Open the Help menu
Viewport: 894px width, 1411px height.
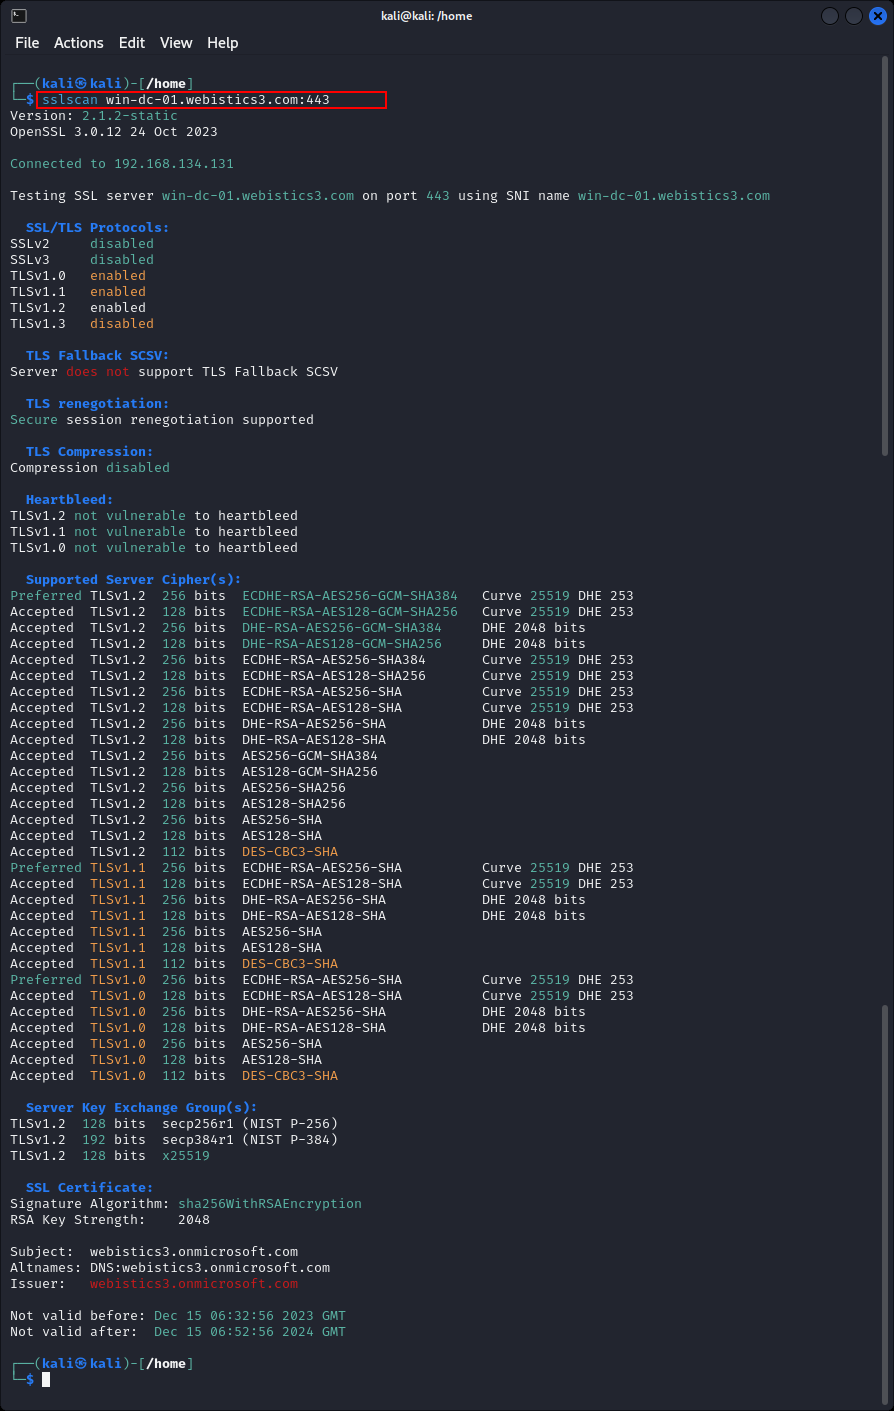(223, 43)
